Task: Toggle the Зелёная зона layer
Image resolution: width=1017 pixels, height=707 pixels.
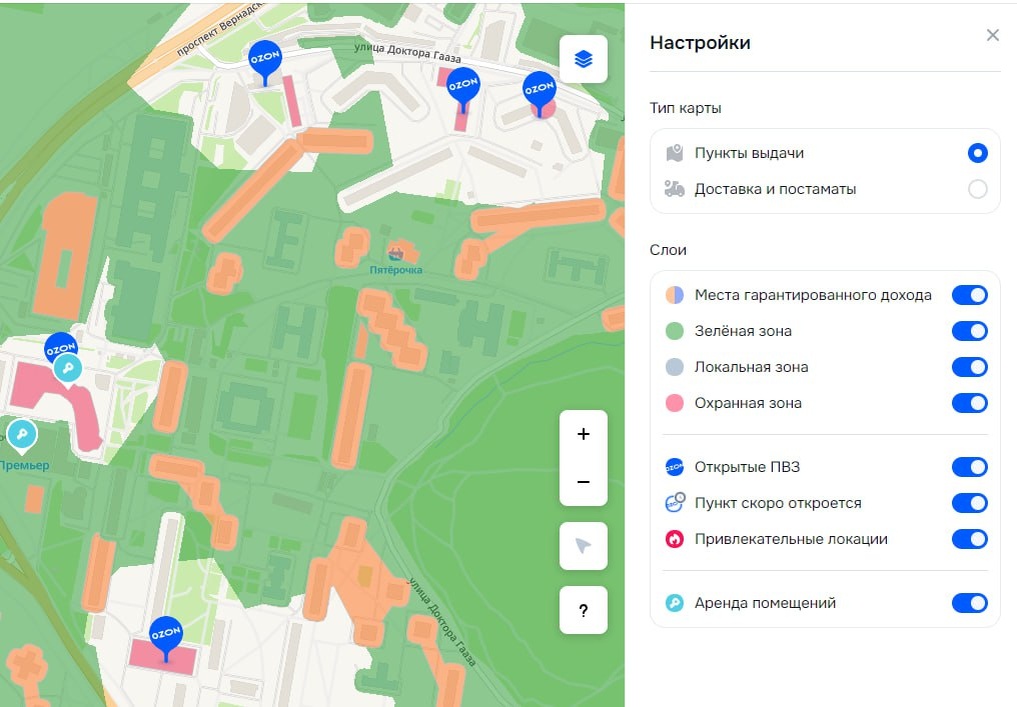Action: pyautogui.click(x=970, y=331)
